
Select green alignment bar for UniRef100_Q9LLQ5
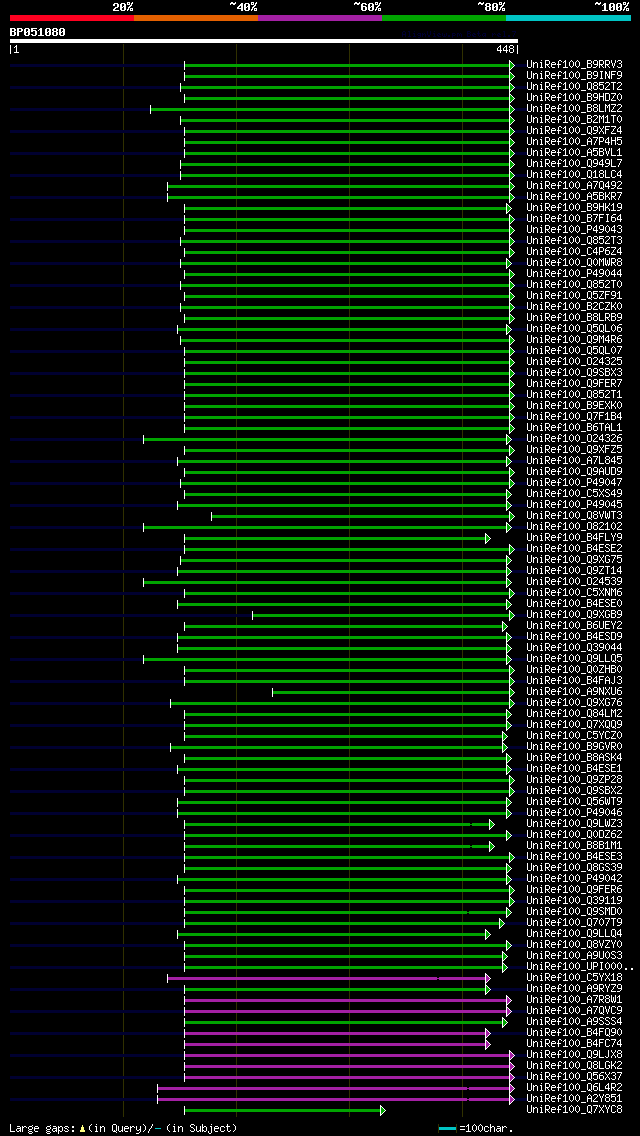(x=328, y=659)
